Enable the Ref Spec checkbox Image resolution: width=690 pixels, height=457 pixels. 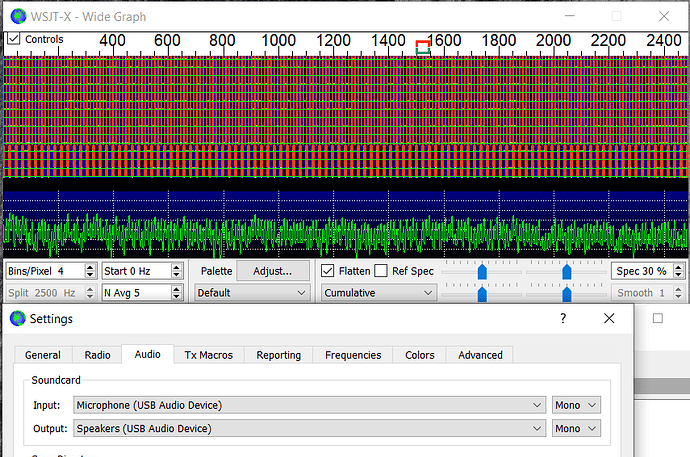[381, 271]
